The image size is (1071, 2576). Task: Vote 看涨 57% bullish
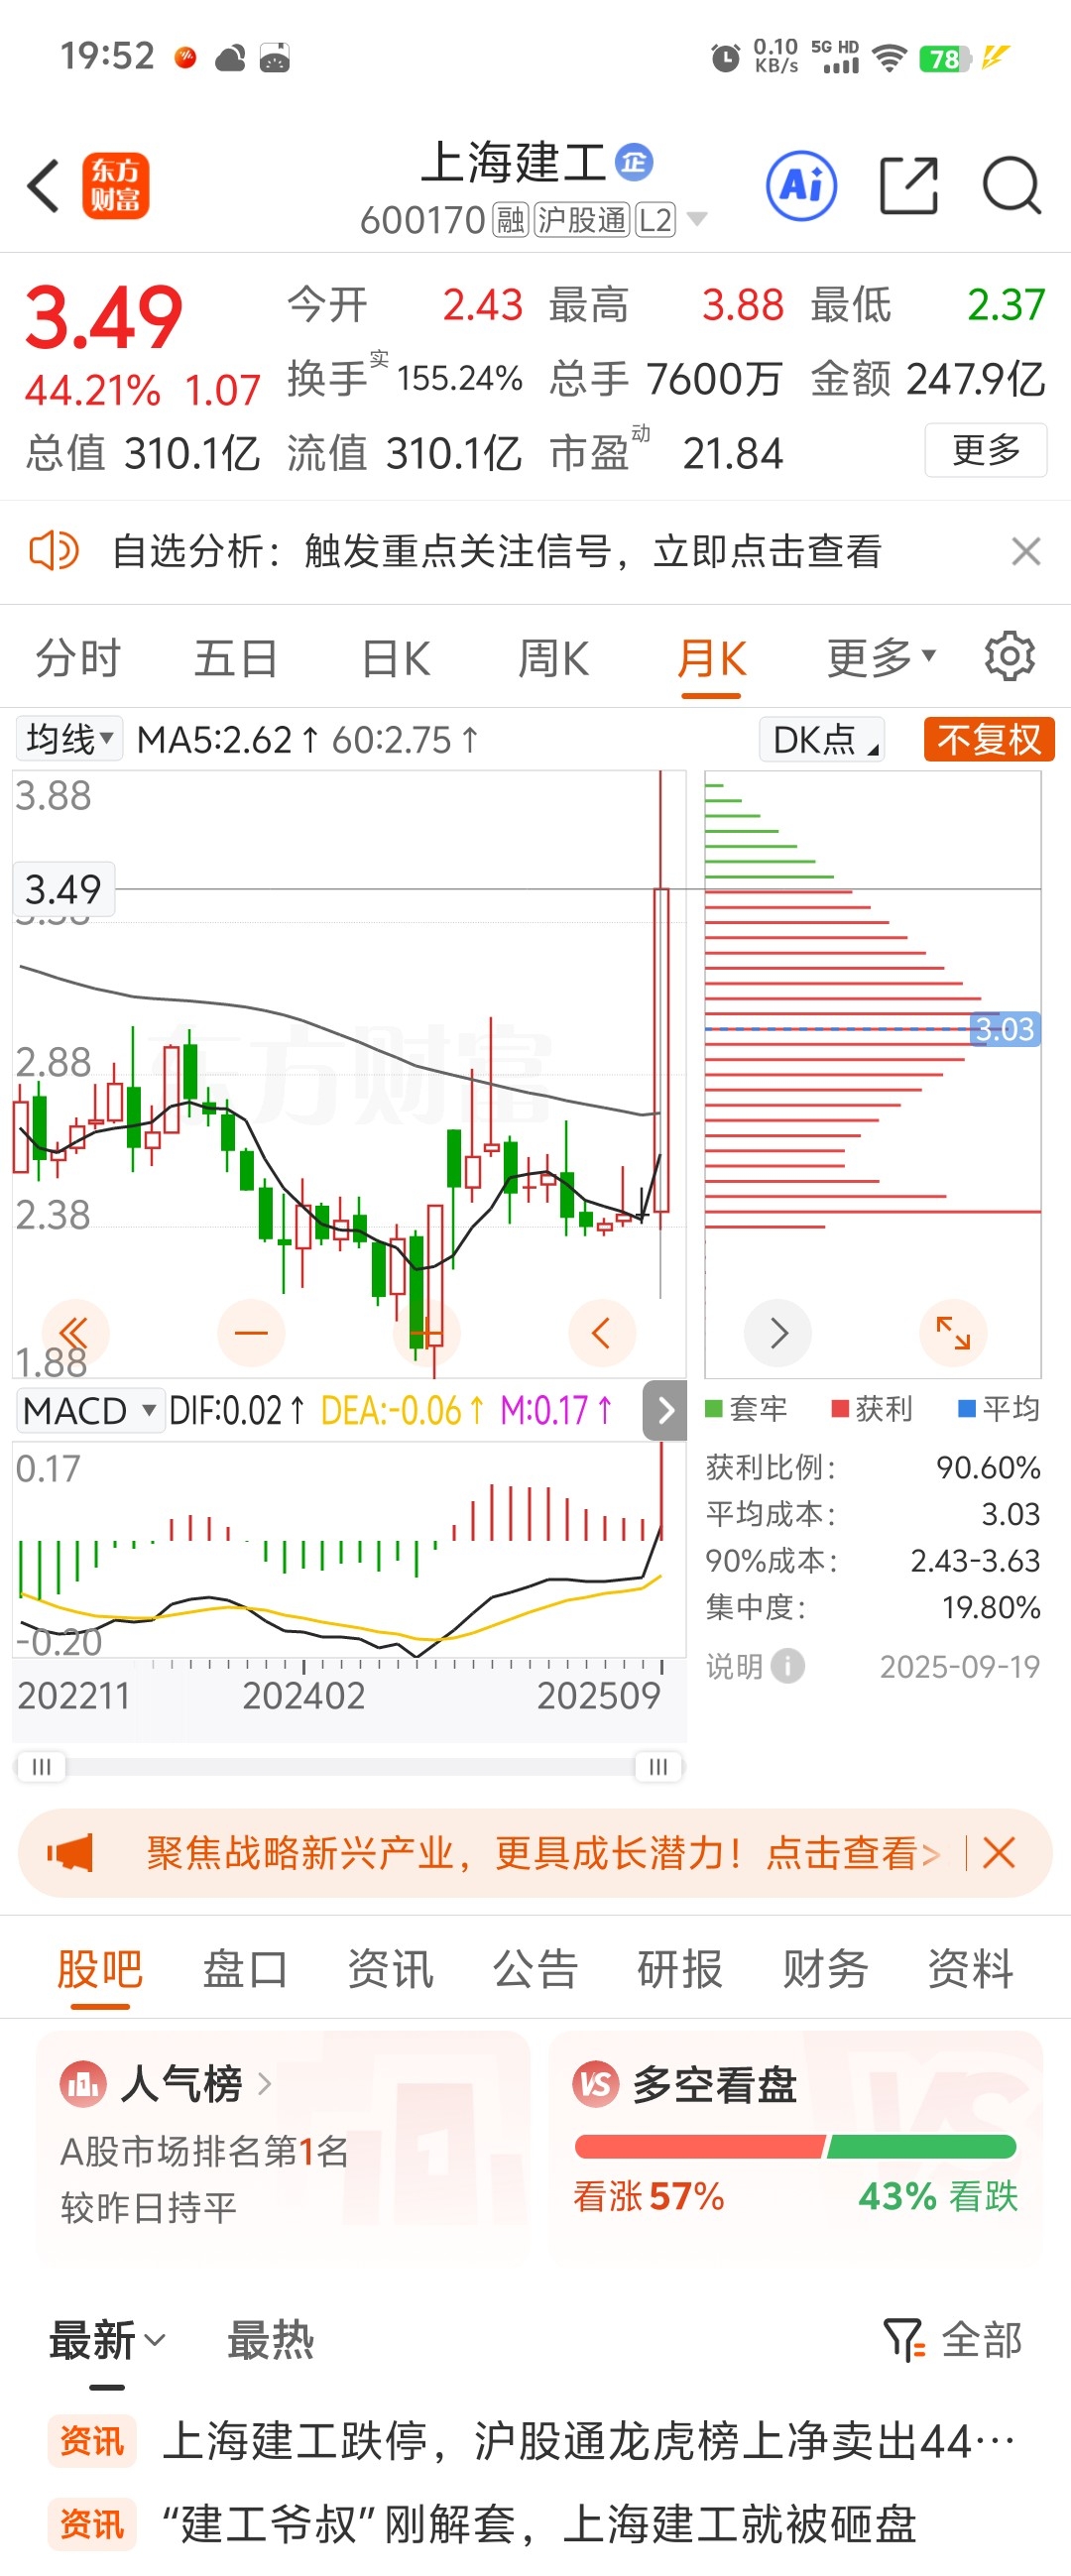pos(648,2197)
